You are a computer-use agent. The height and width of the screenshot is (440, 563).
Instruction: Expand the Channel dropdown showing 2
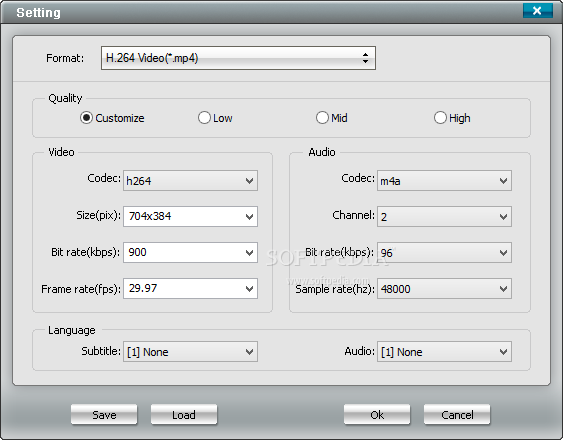tap(444, 216)
